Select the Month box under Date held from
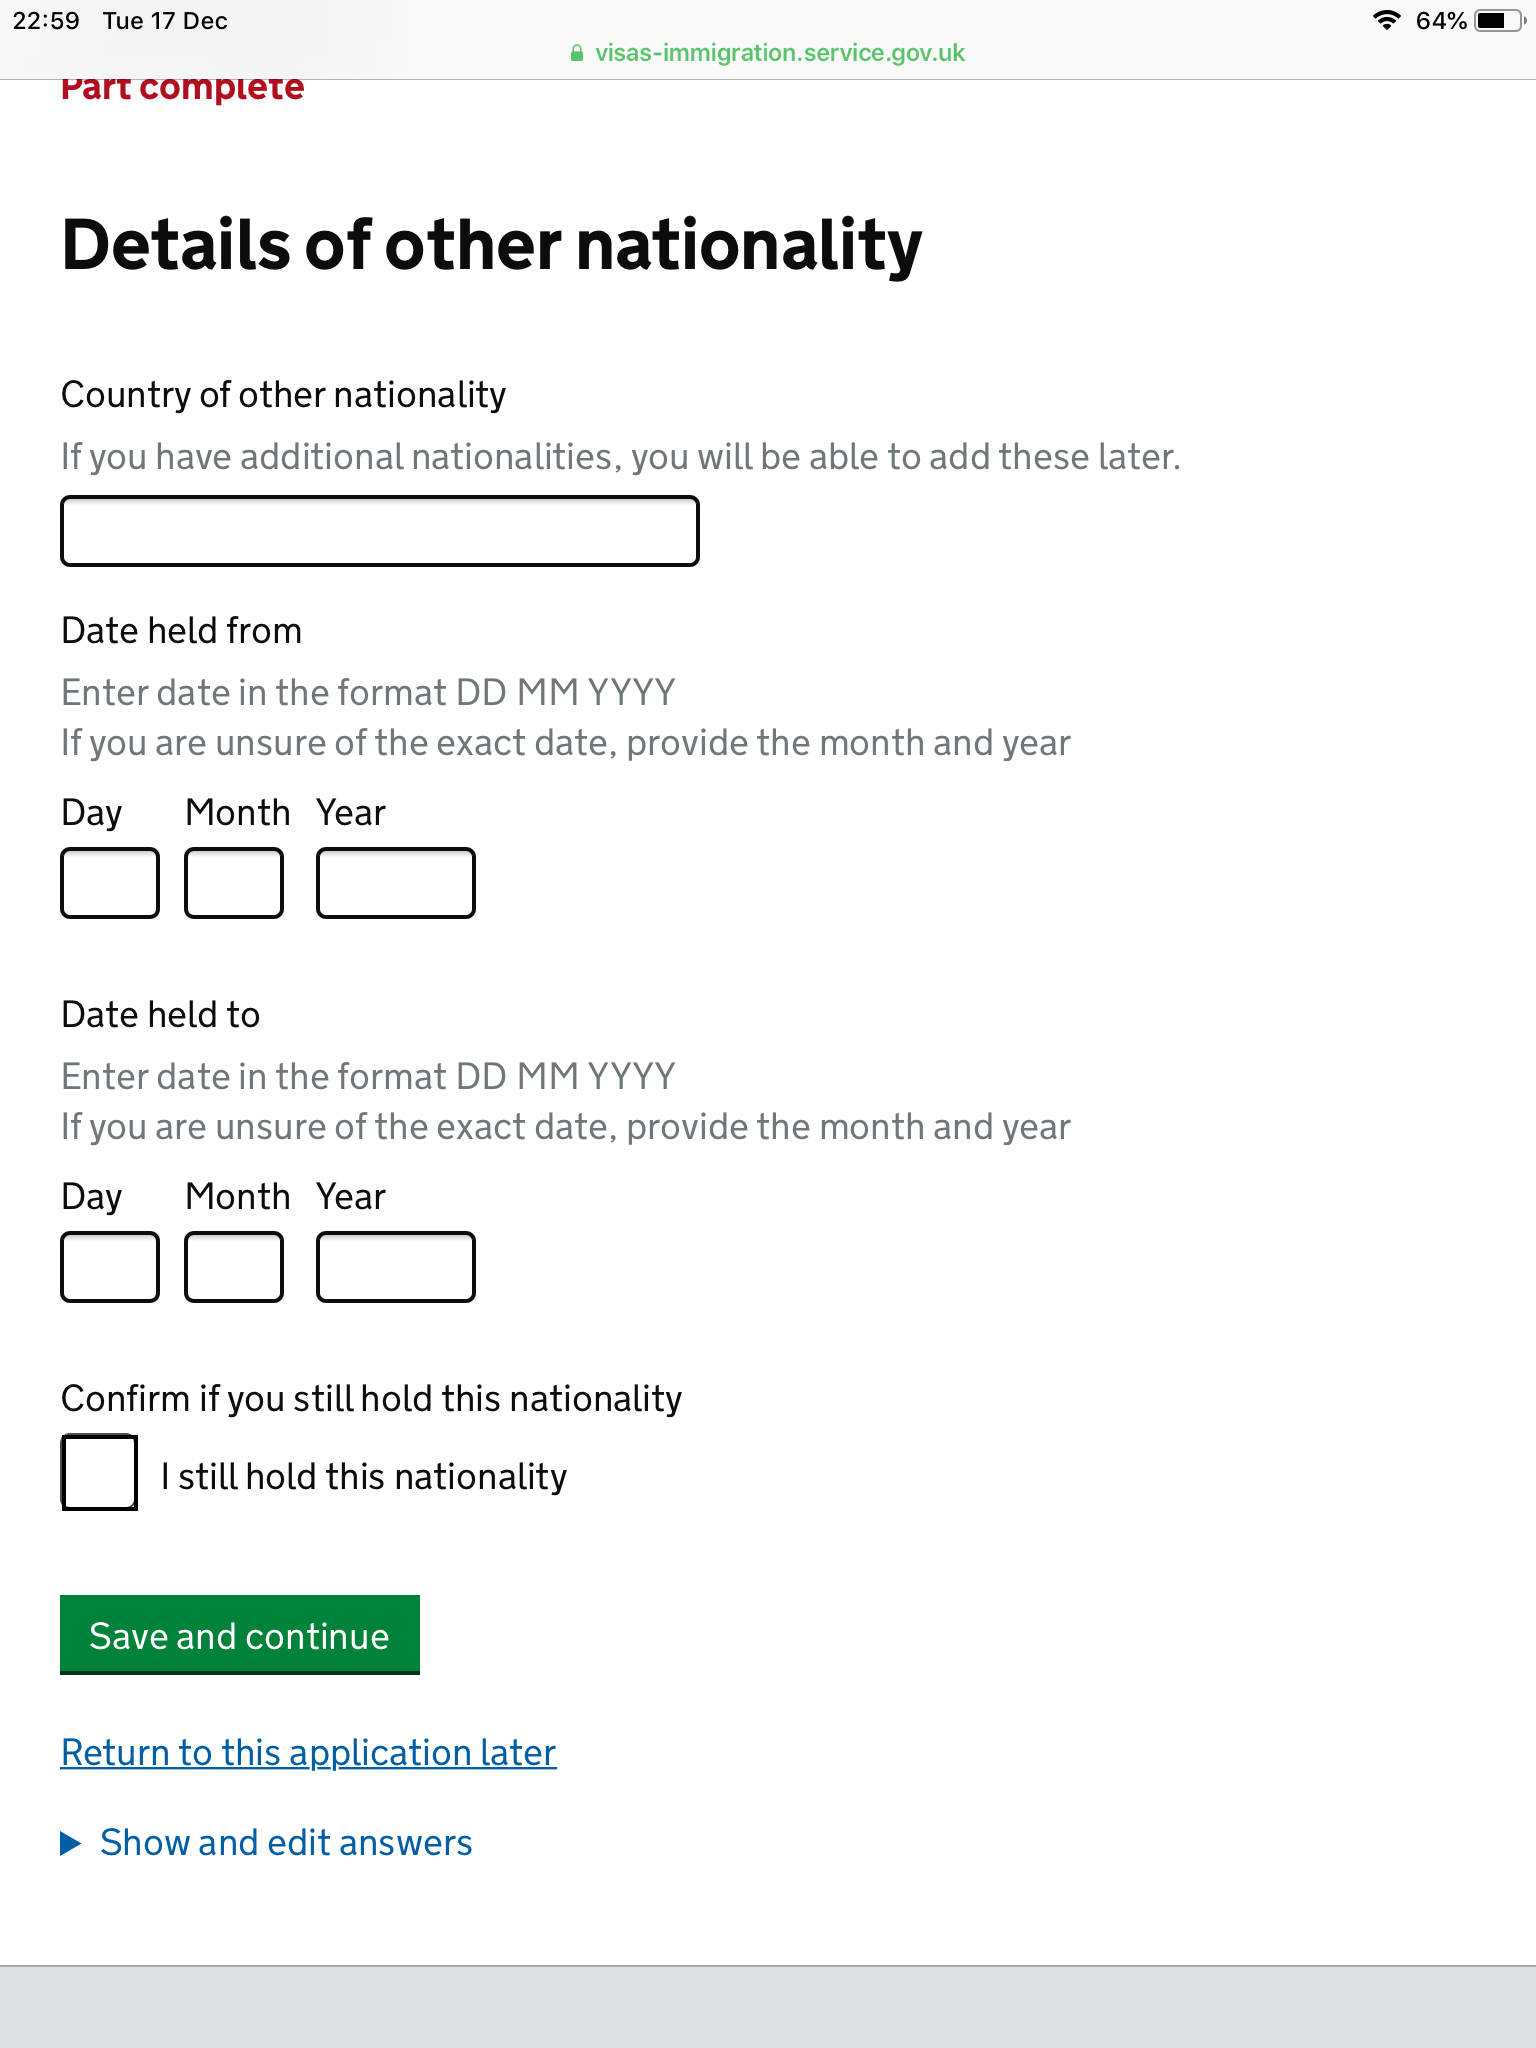The height and width of the screenshot is (2048, 1536). point(234,883)
